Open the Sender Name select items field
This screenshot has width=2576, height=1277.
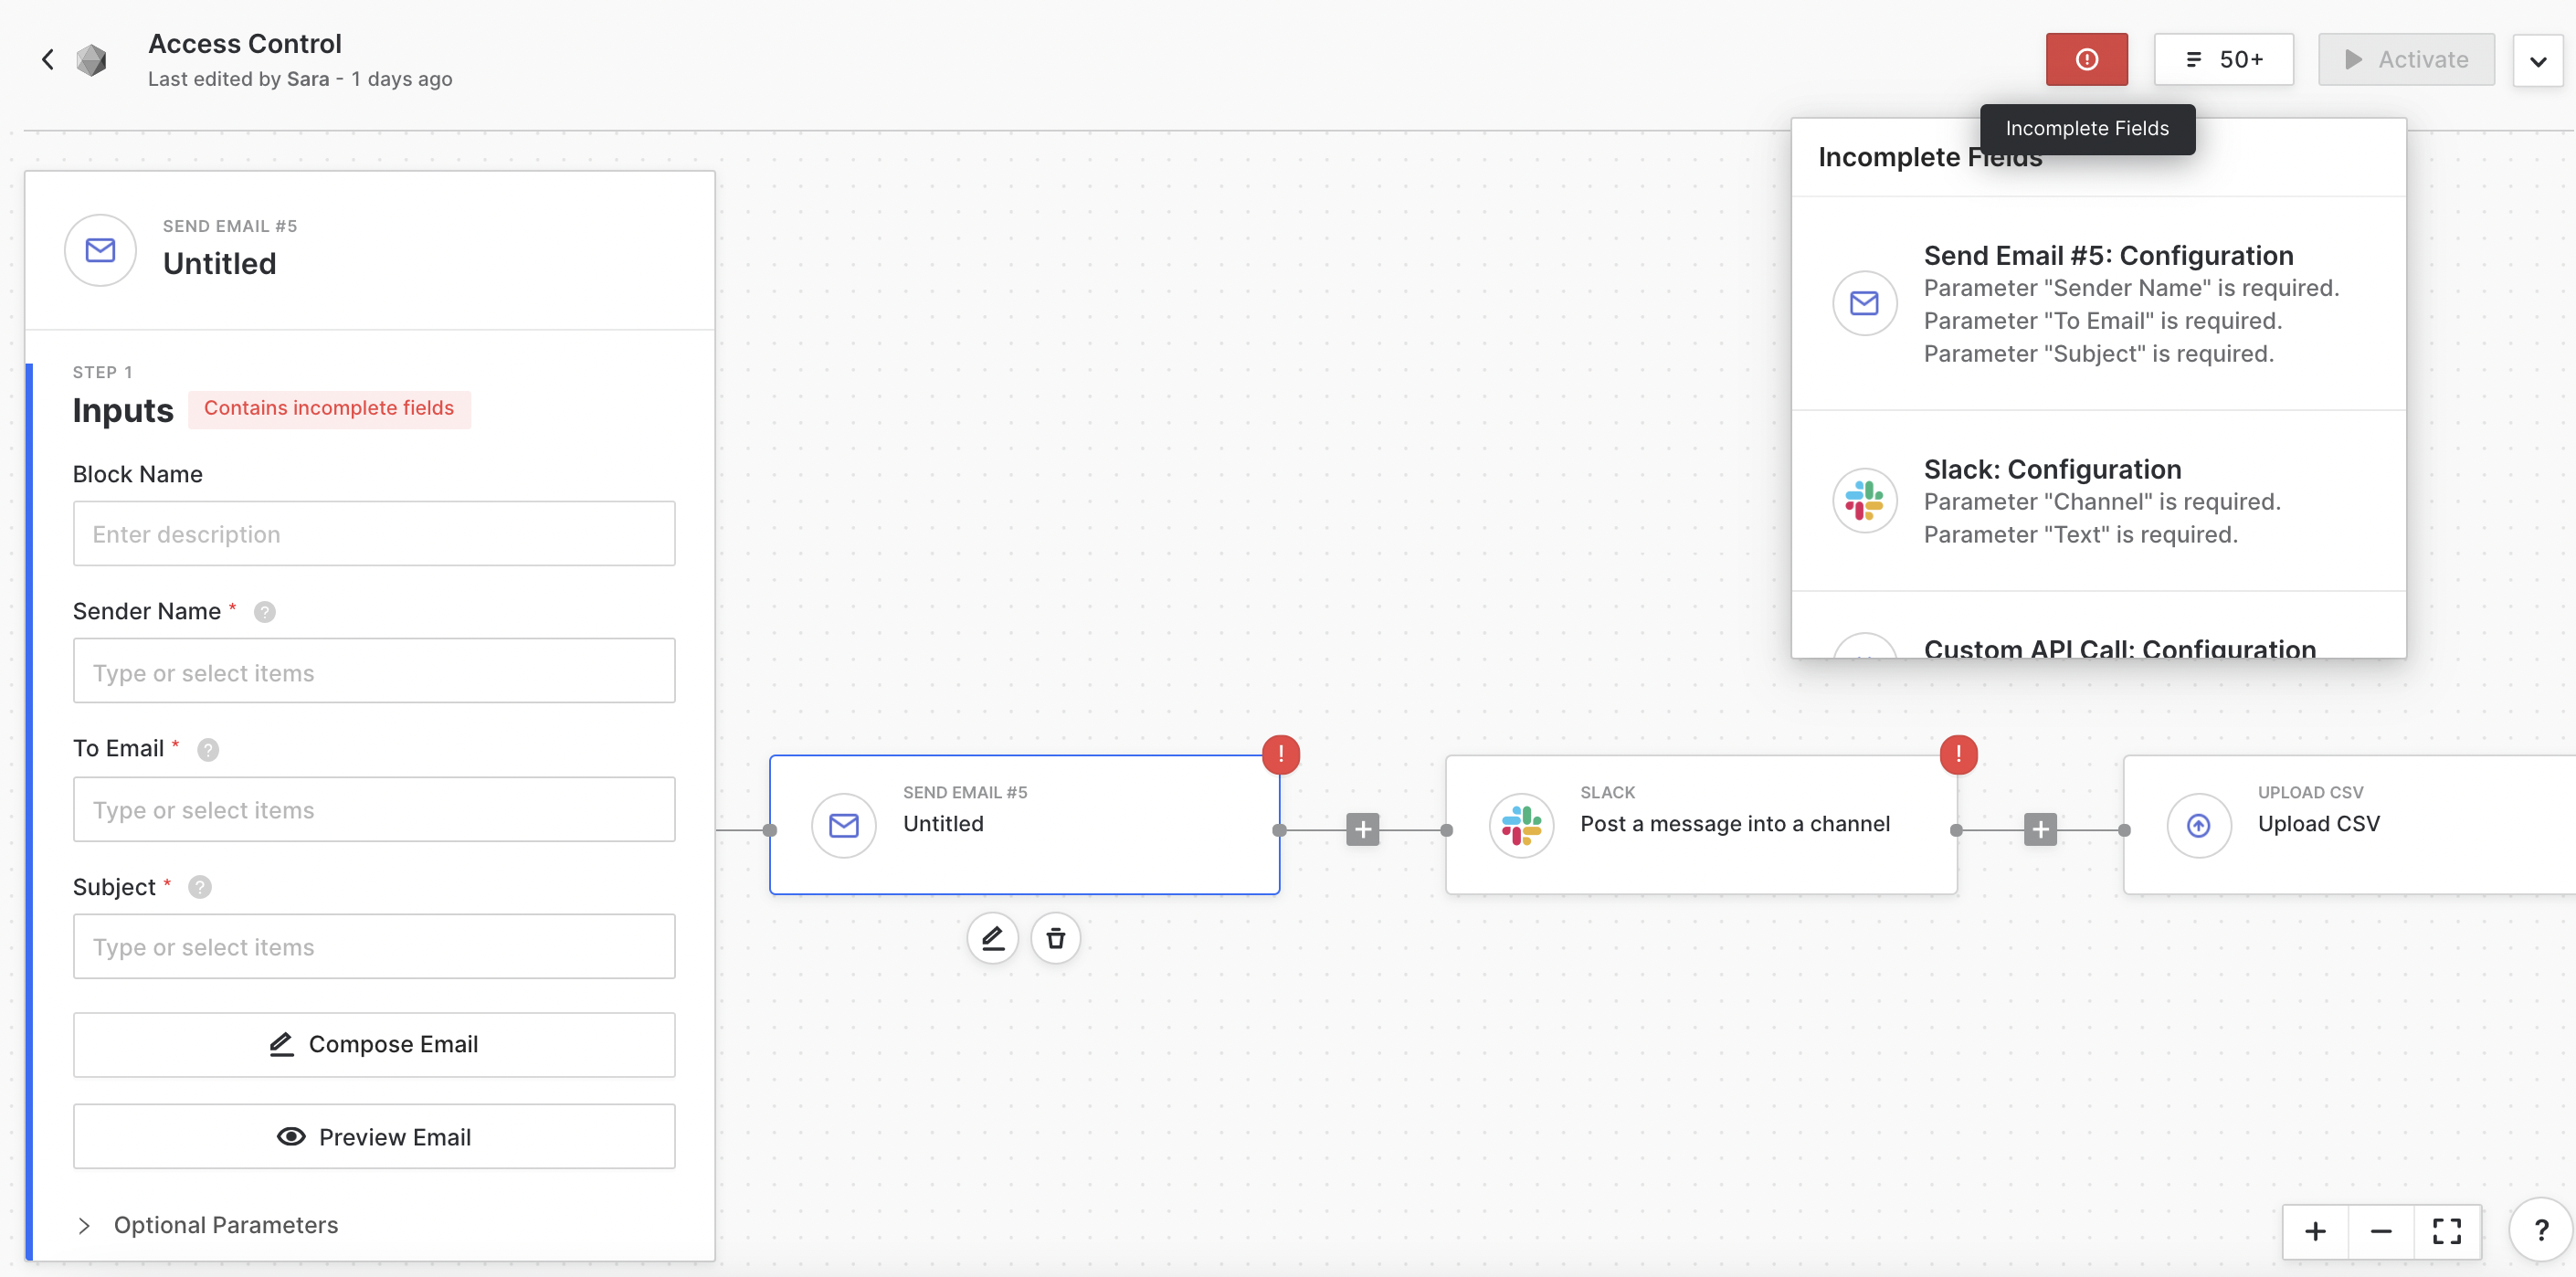tap(374, 672)
